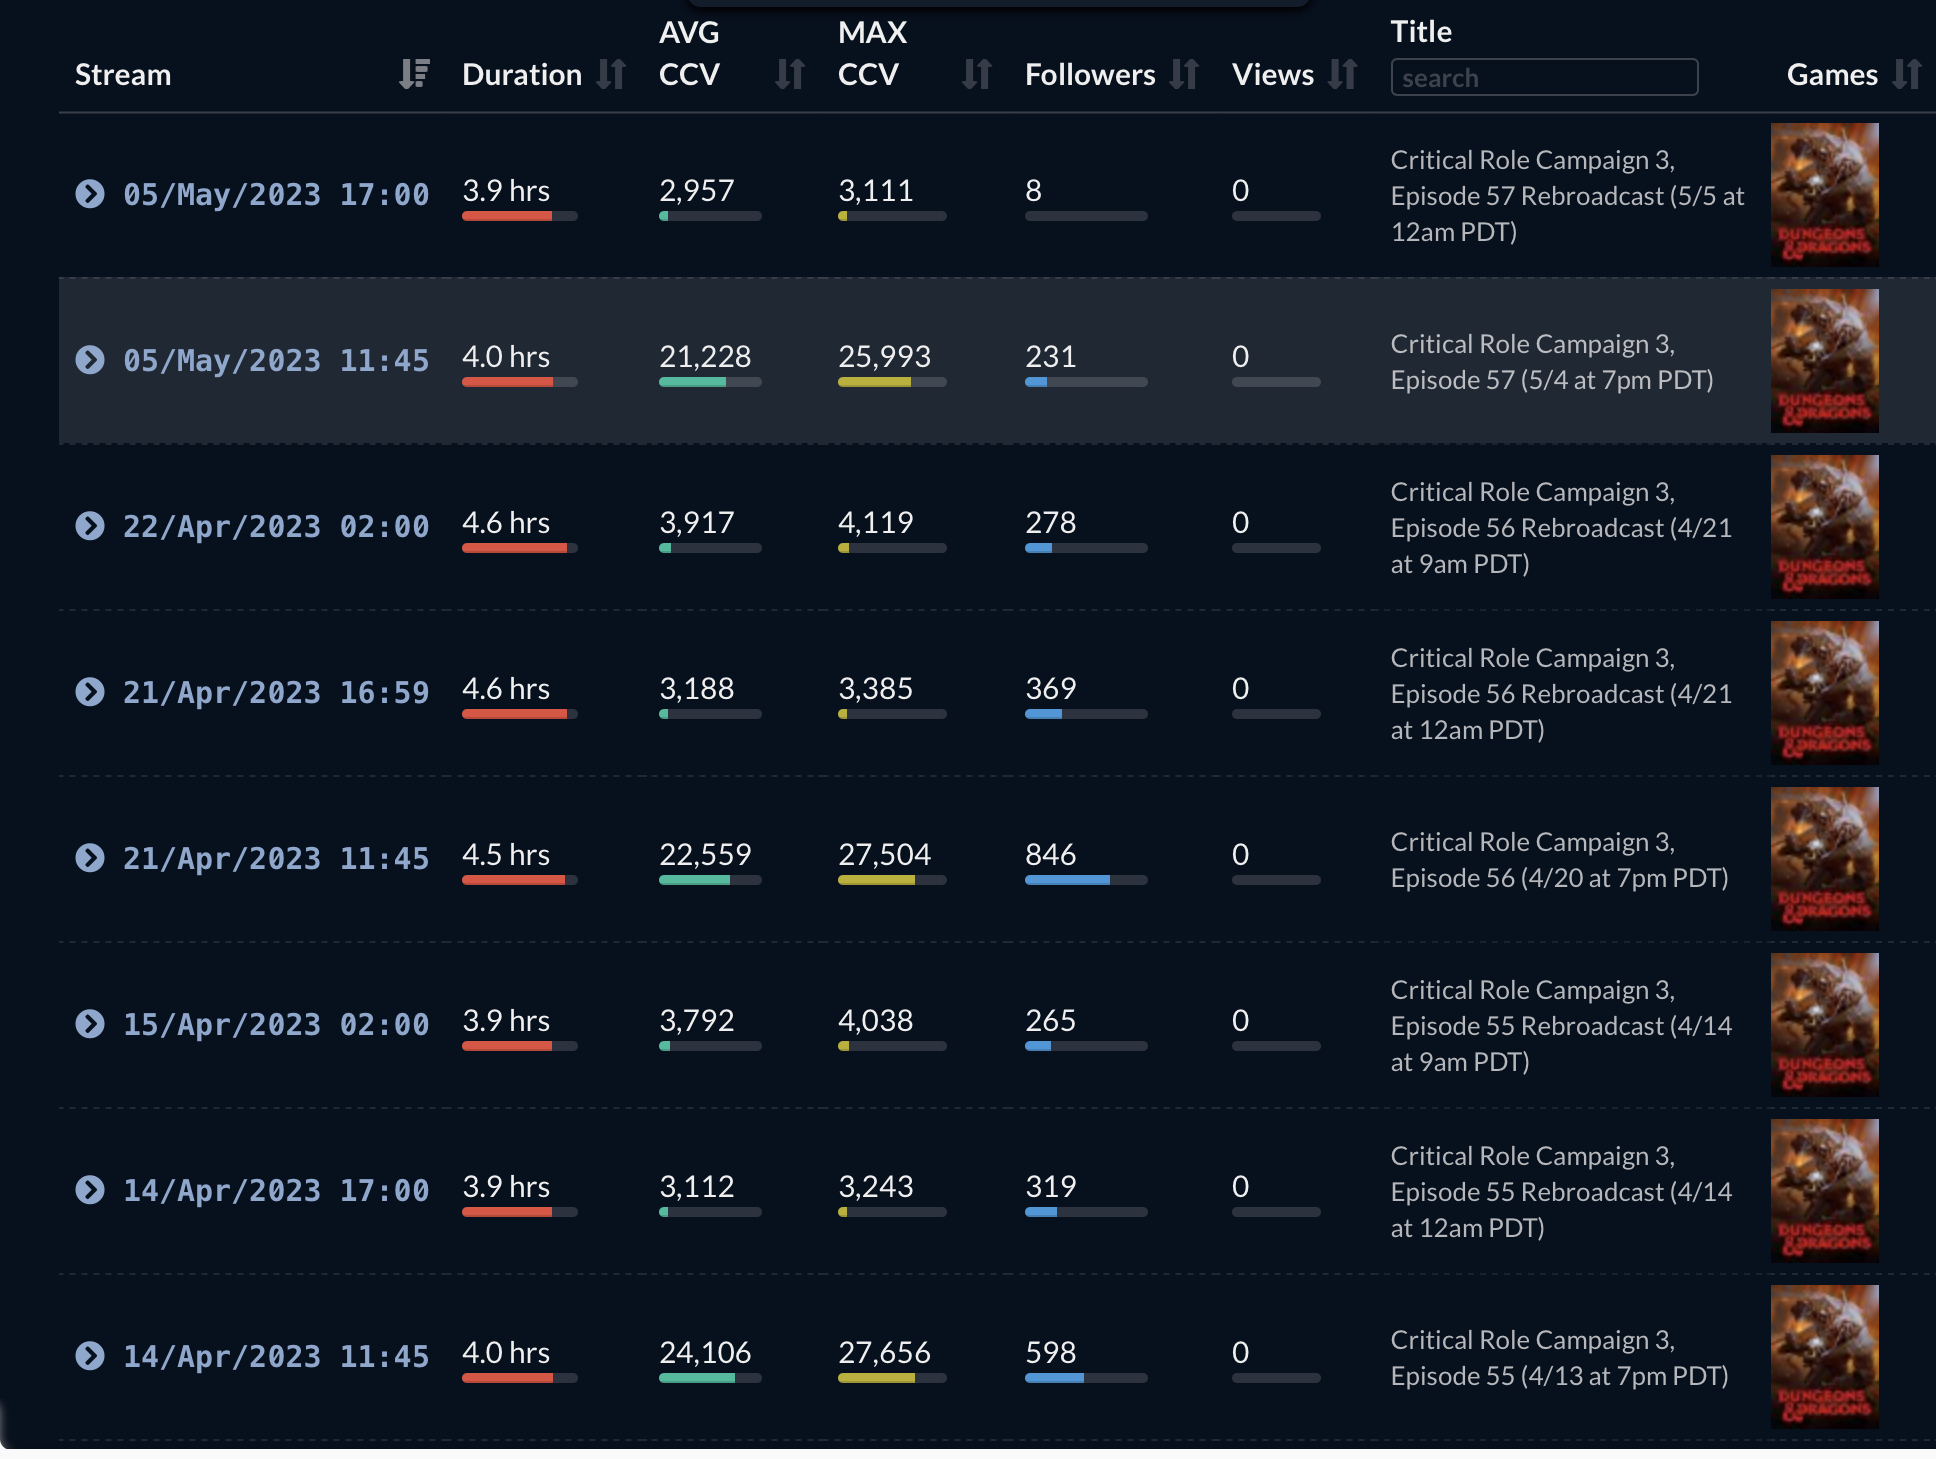Screen dimensions: 1936x1459
Task: Expand the 14/Apr/2023 11:45 stream row
Action: tap(90, 1356)
